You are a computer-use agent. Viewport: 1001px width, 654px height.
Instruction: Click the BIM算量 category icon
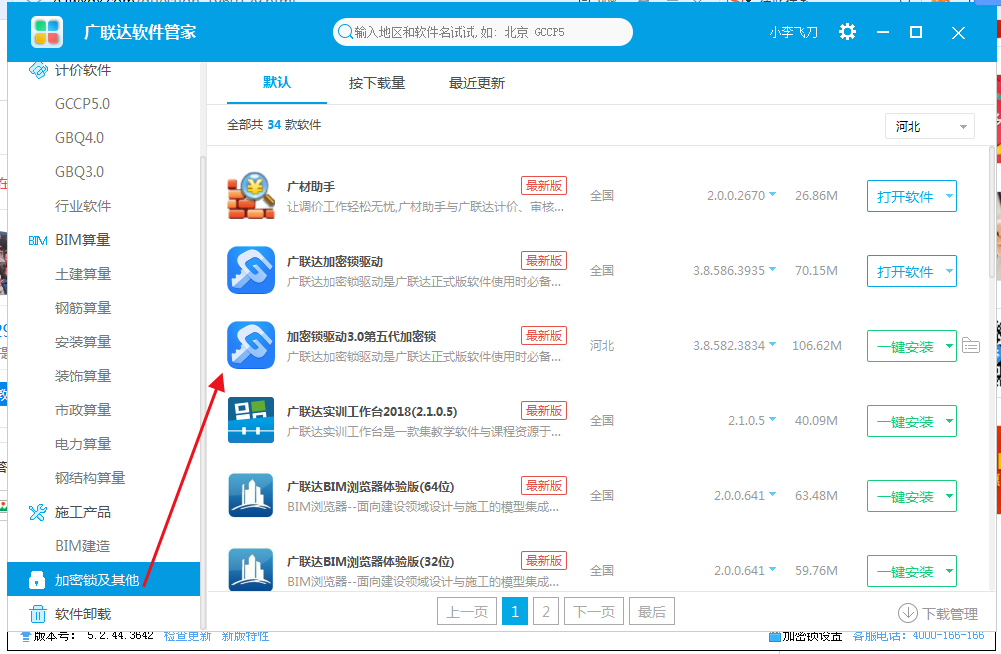point(38,240)
